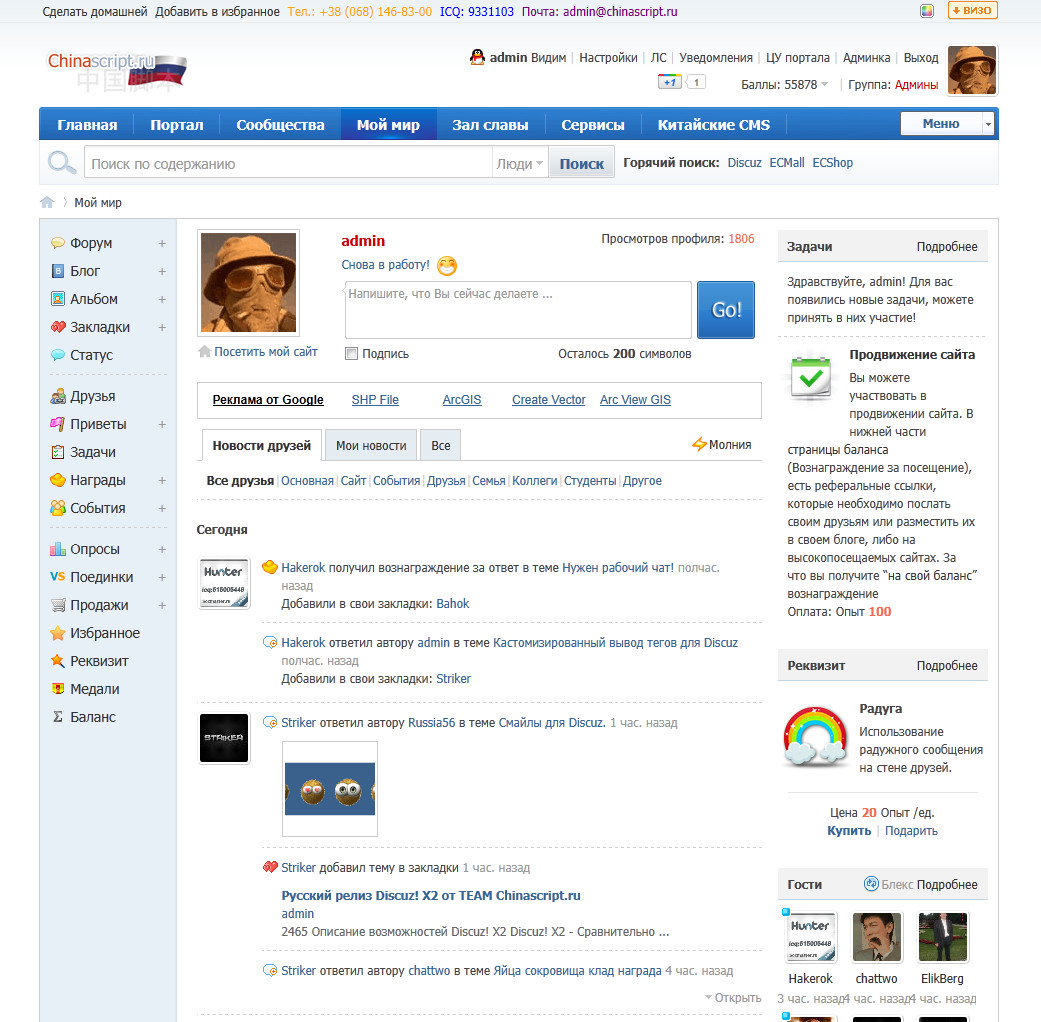Open the Настройки link in header
Screen dimensions: 1041x1022
tap(608, 58)
